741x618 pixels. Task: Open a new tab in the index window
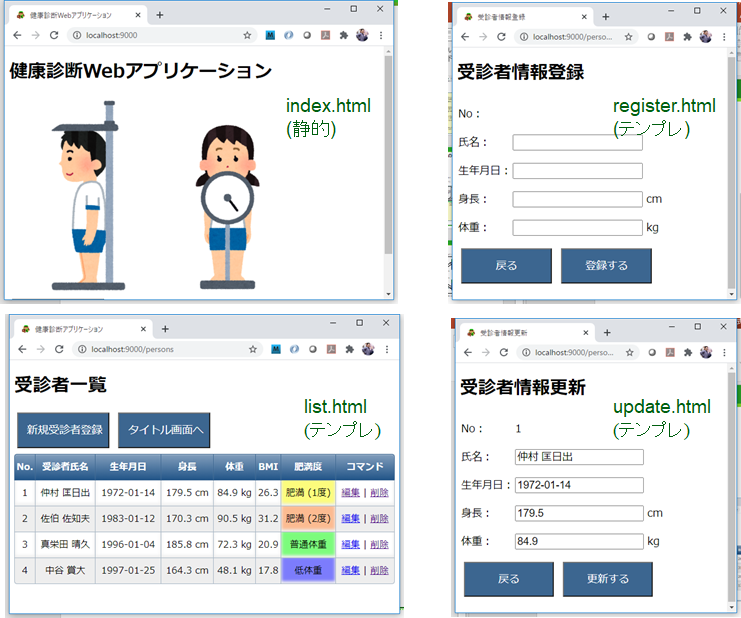(x=159, y=15)
